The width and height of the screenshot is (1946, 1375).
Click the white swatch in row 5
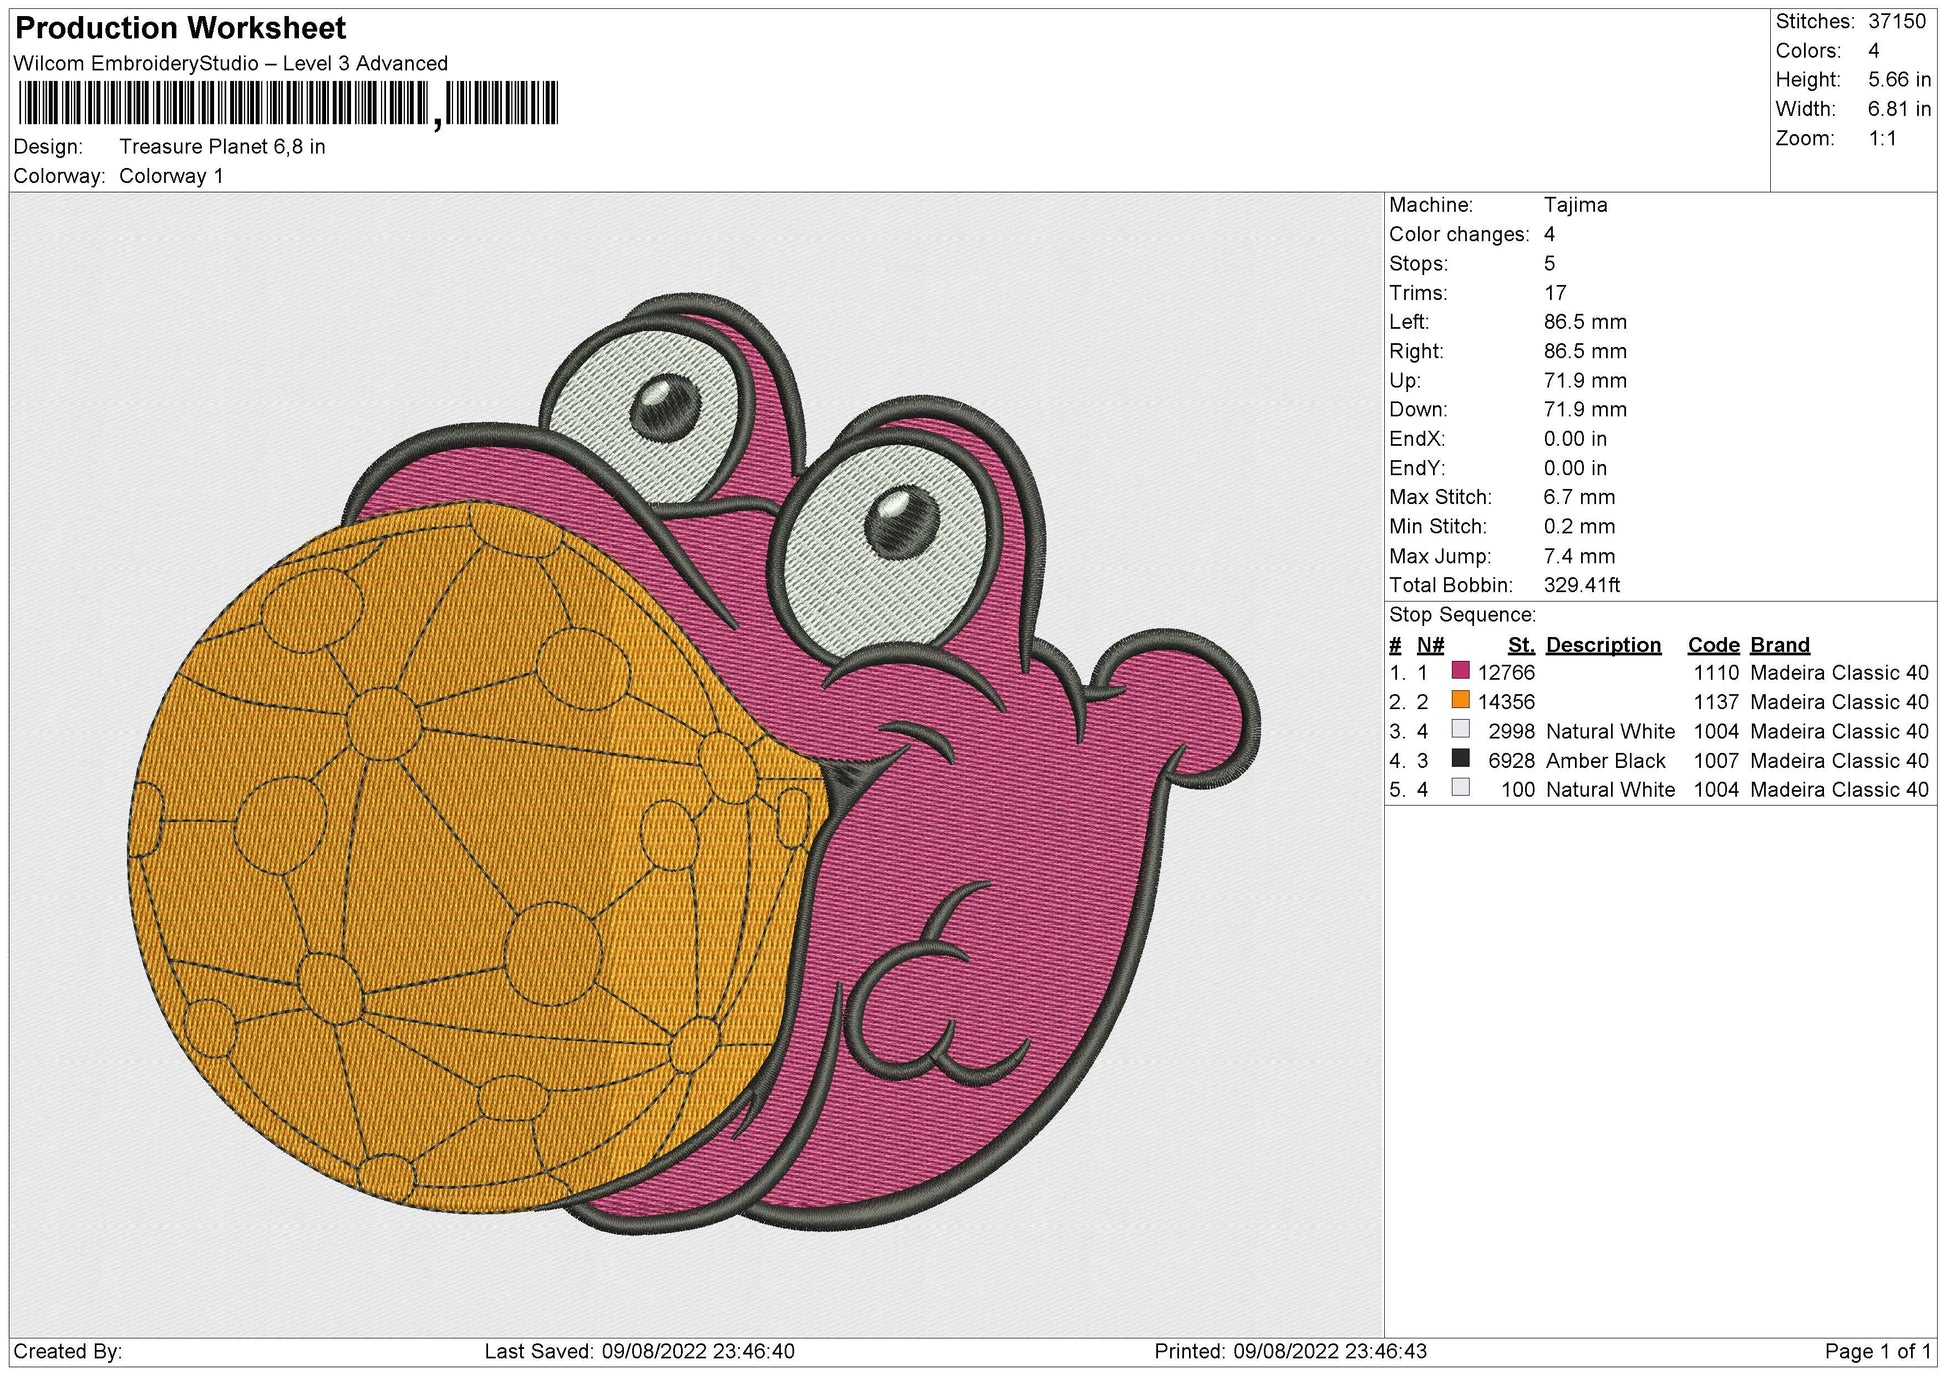click(1460, 788)
